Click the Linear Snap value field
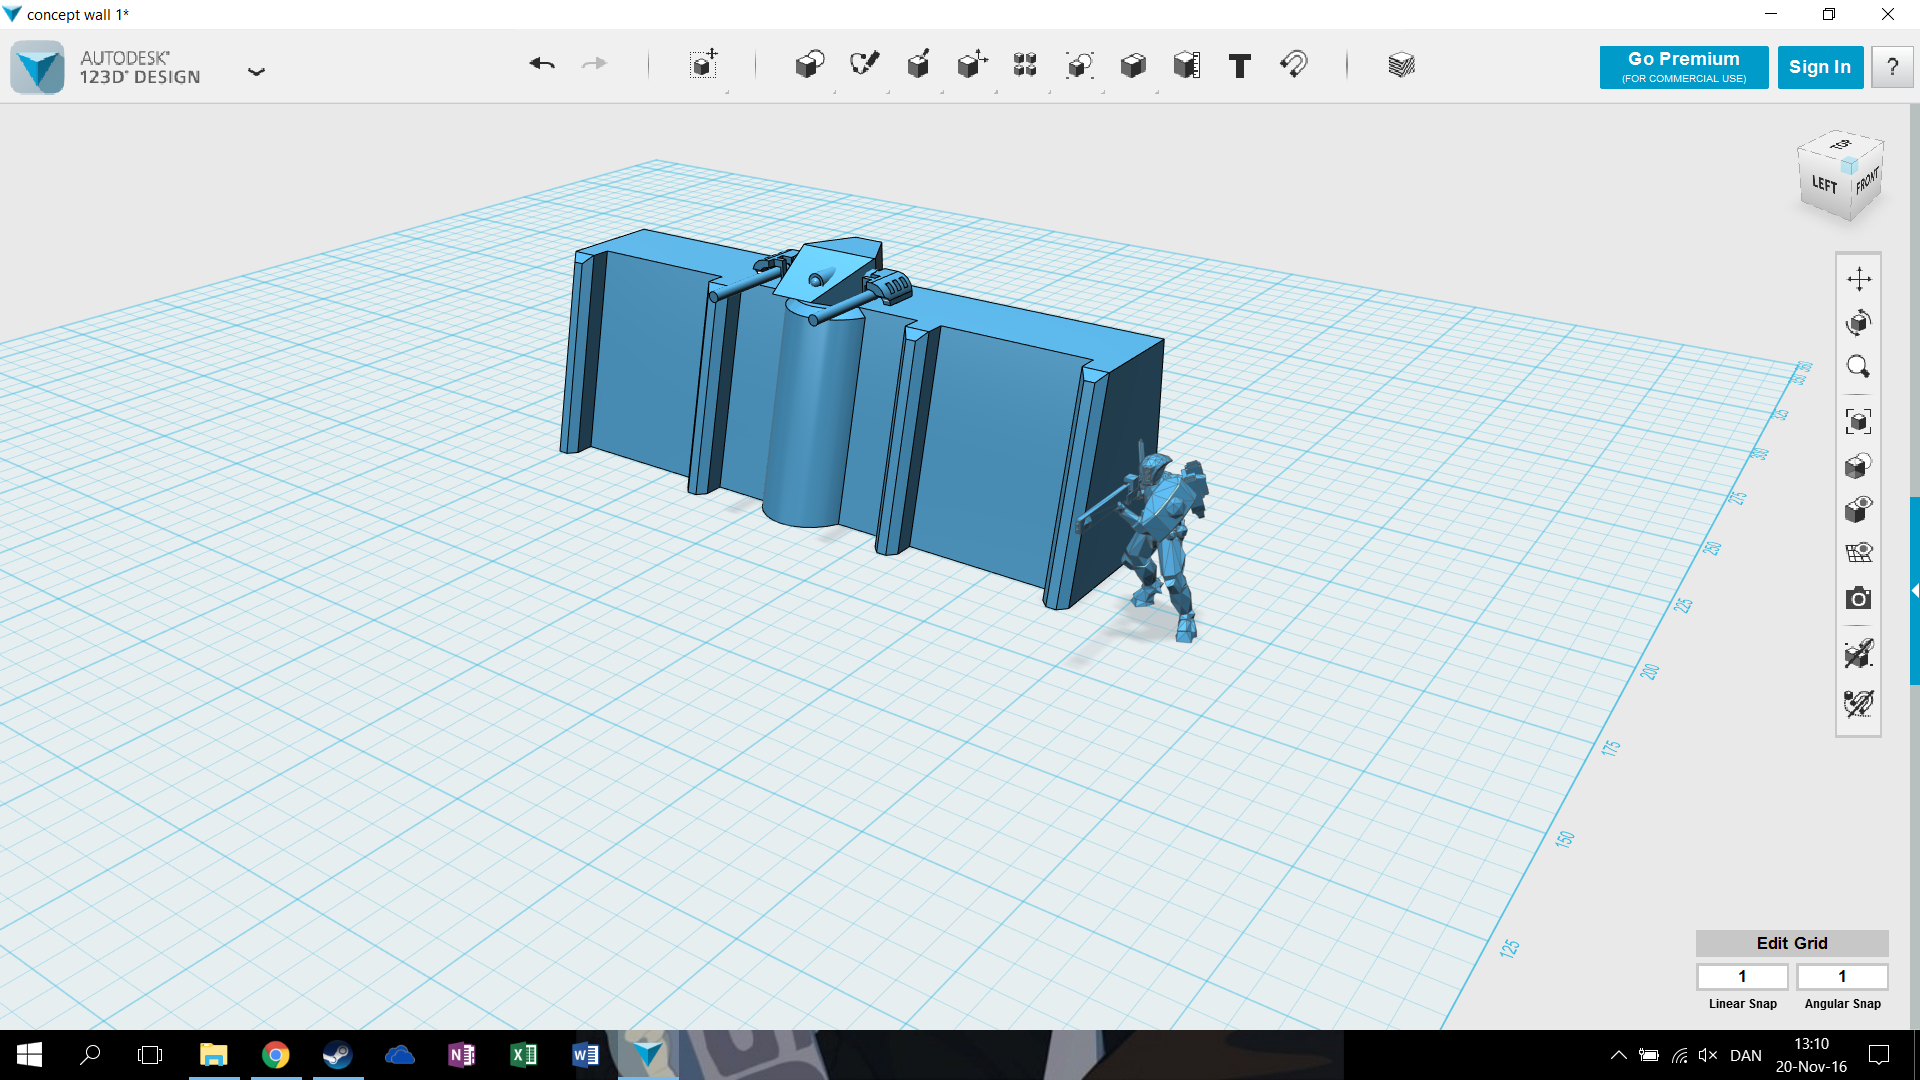Image resolution: width=1920 pixels, height=1080 pixels. click(1742, 976)
